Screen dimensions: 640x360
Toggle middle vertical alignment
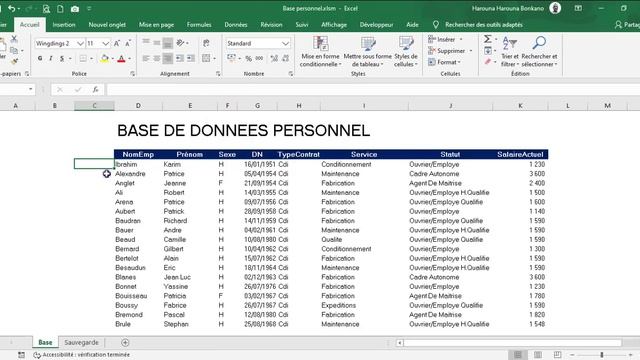tap(157, 42)
